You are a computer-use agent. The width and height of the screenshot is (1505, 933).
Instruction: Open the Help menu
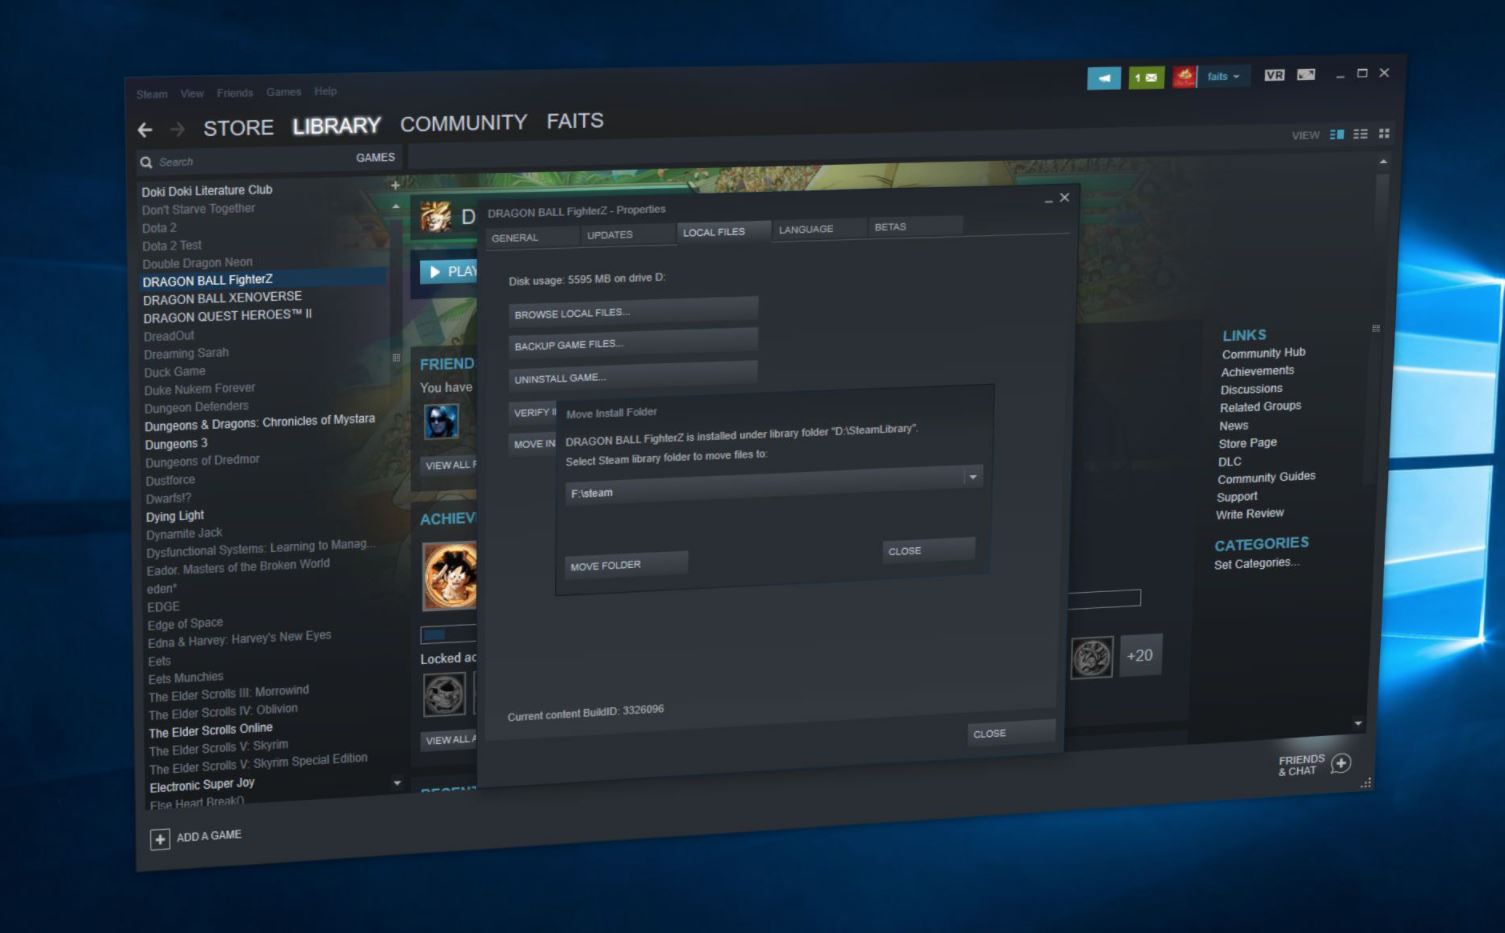[x=326, y=91]
